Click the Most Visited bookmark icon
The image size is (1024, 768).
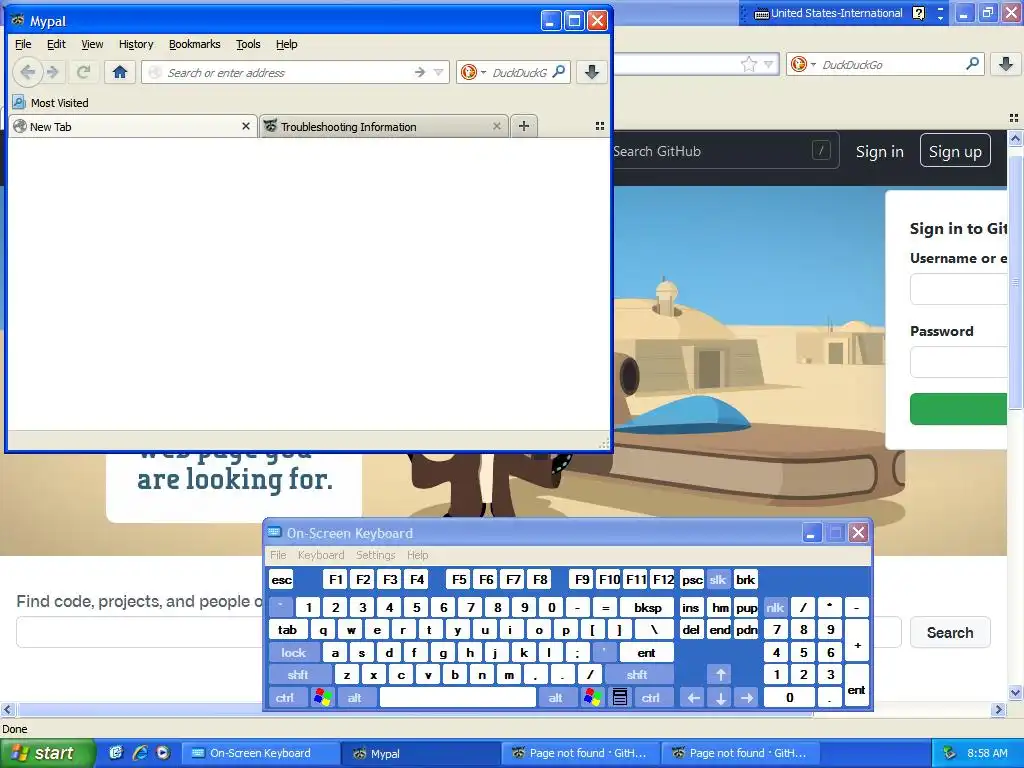(x=19, y=103)
